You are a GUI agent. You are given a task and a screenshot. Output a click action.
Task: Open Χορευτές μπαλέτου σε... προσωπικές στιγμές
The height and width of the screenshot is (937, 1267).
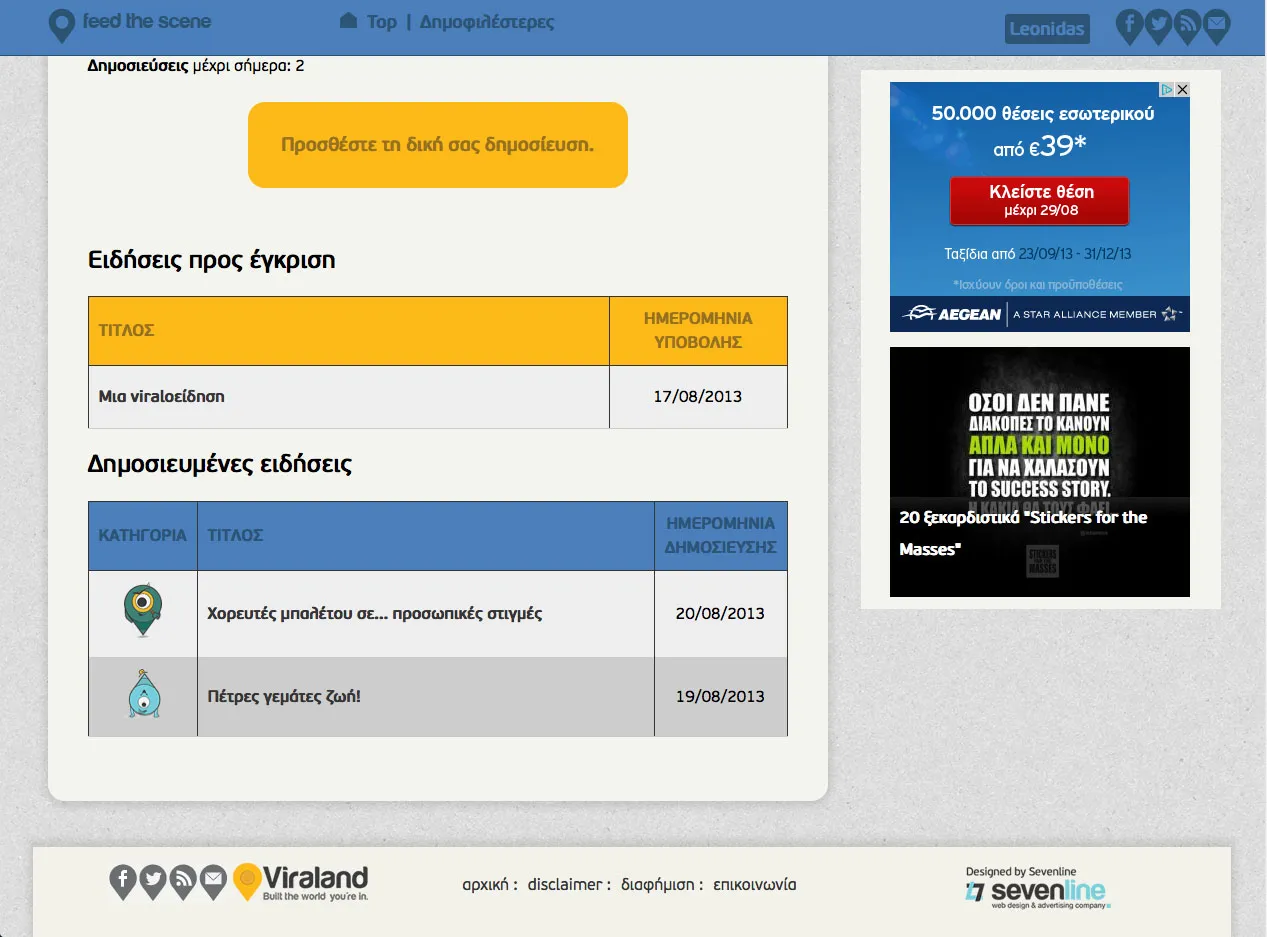[x=375, y=613]
